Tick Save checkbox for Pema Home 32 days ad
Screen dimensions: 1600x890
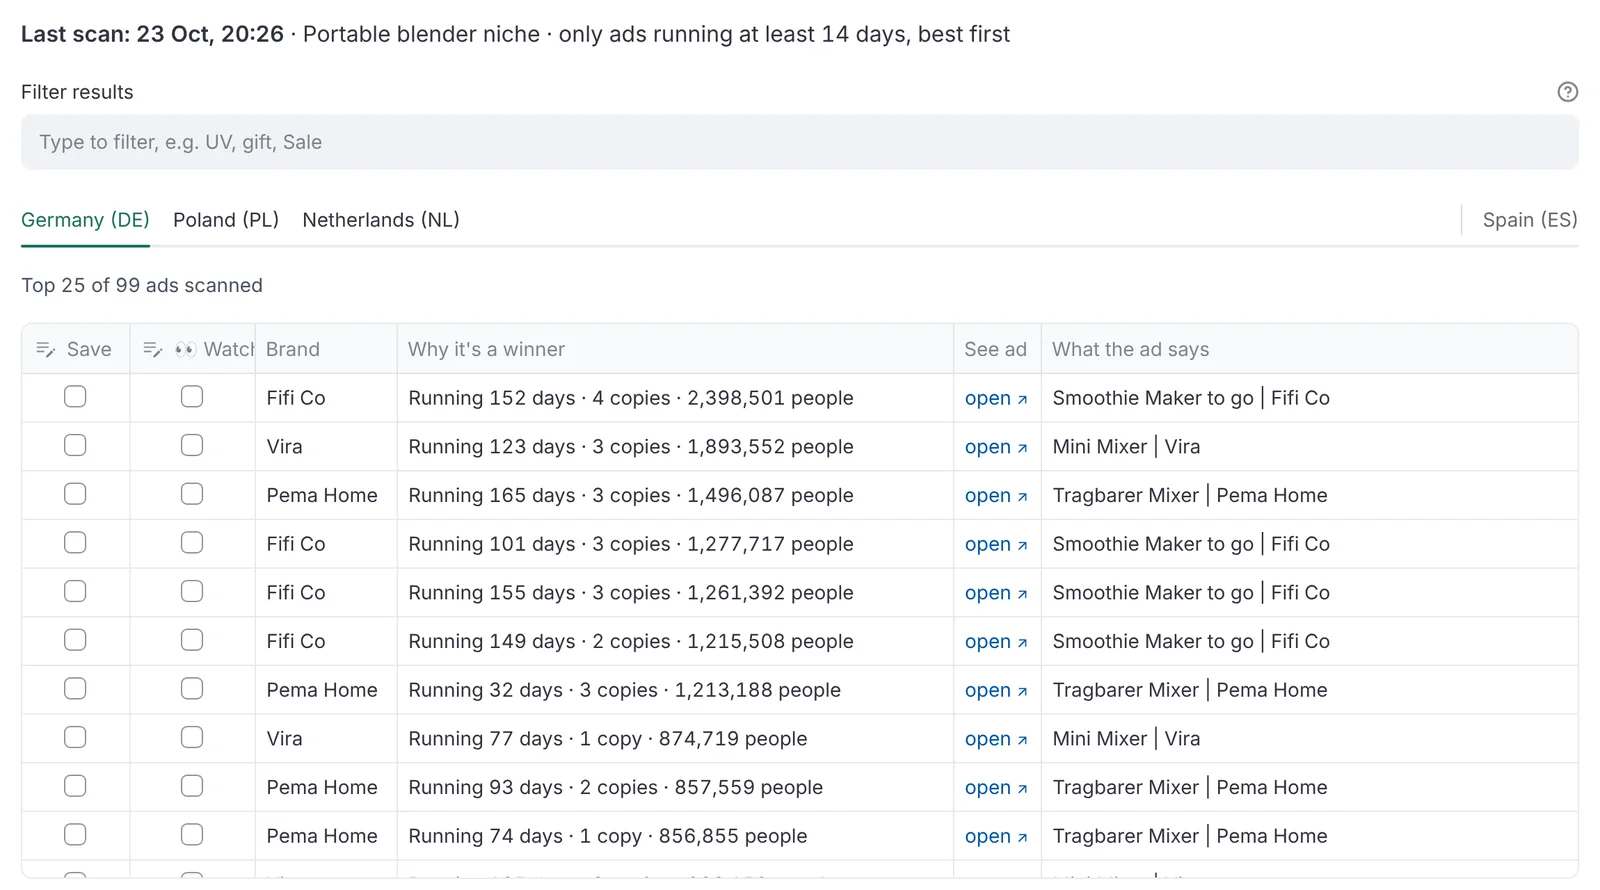pyautogui.click(x=75, y=689)
